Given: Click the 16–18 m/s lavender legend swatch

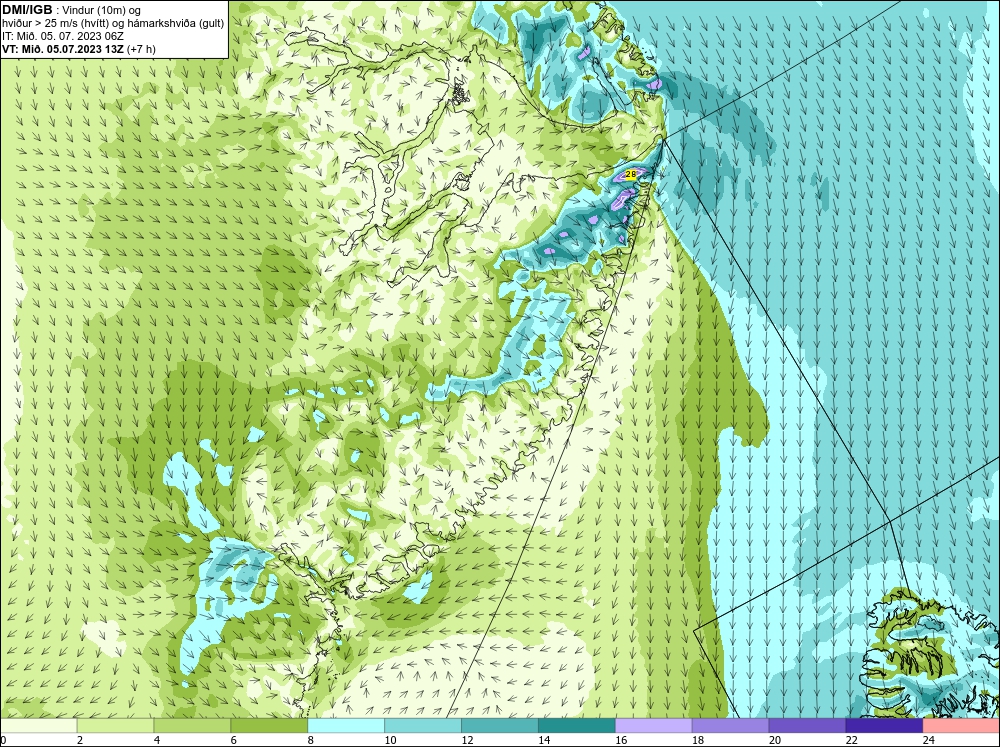Looking at the screenshot, I should pyautogui.click(x=654, y=726).
